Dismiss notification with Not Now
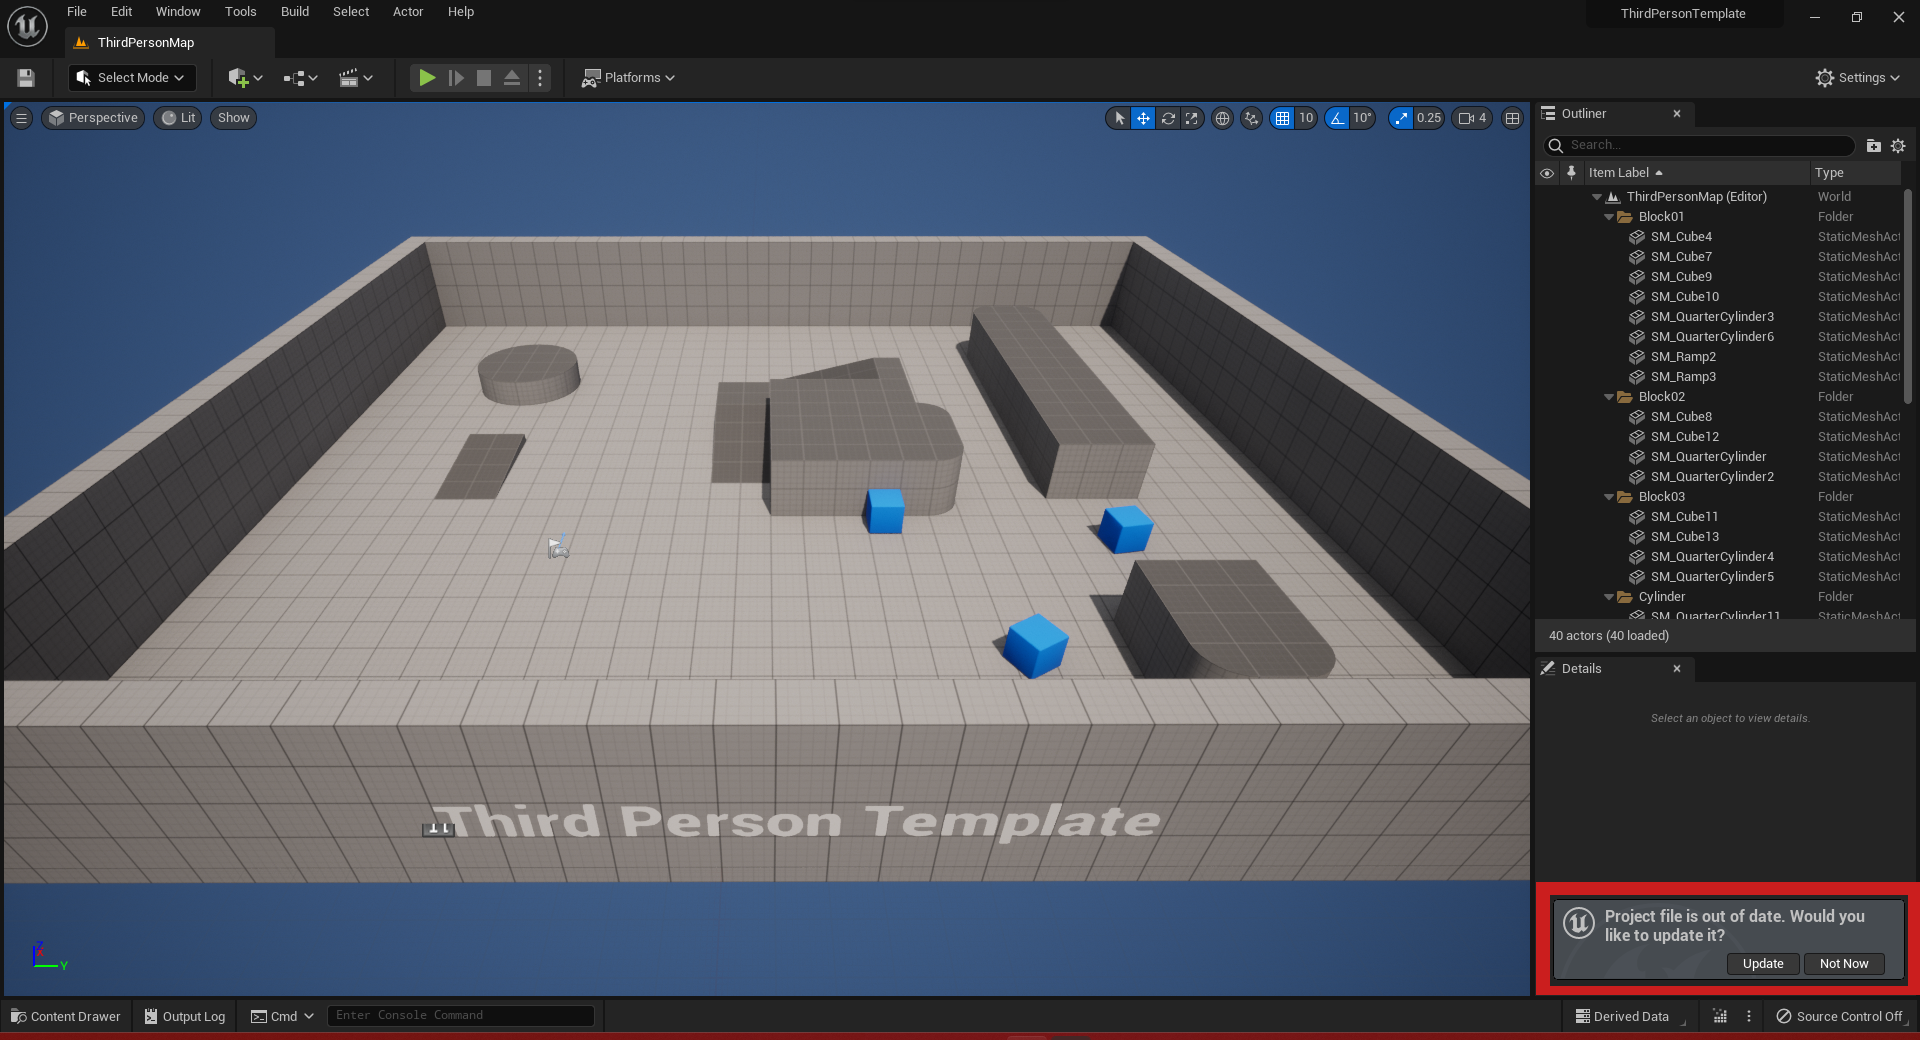This screenshot has height=1040, width=1920. tap(1844, 964)
